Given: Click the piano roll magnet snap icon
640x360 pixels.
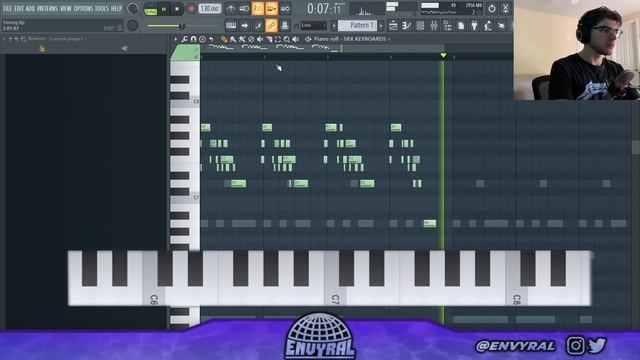Looking at the screenshot, I should pyautogui.click(x=193, y=39).
